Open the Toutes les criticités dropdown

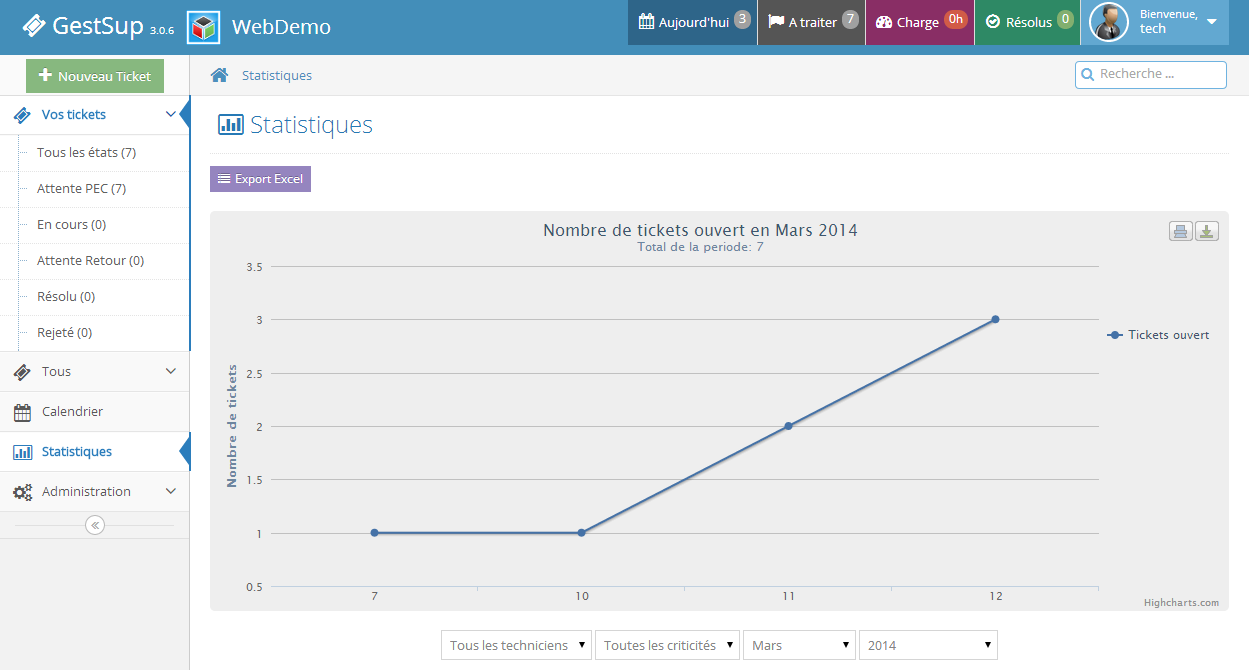[667, 645]
